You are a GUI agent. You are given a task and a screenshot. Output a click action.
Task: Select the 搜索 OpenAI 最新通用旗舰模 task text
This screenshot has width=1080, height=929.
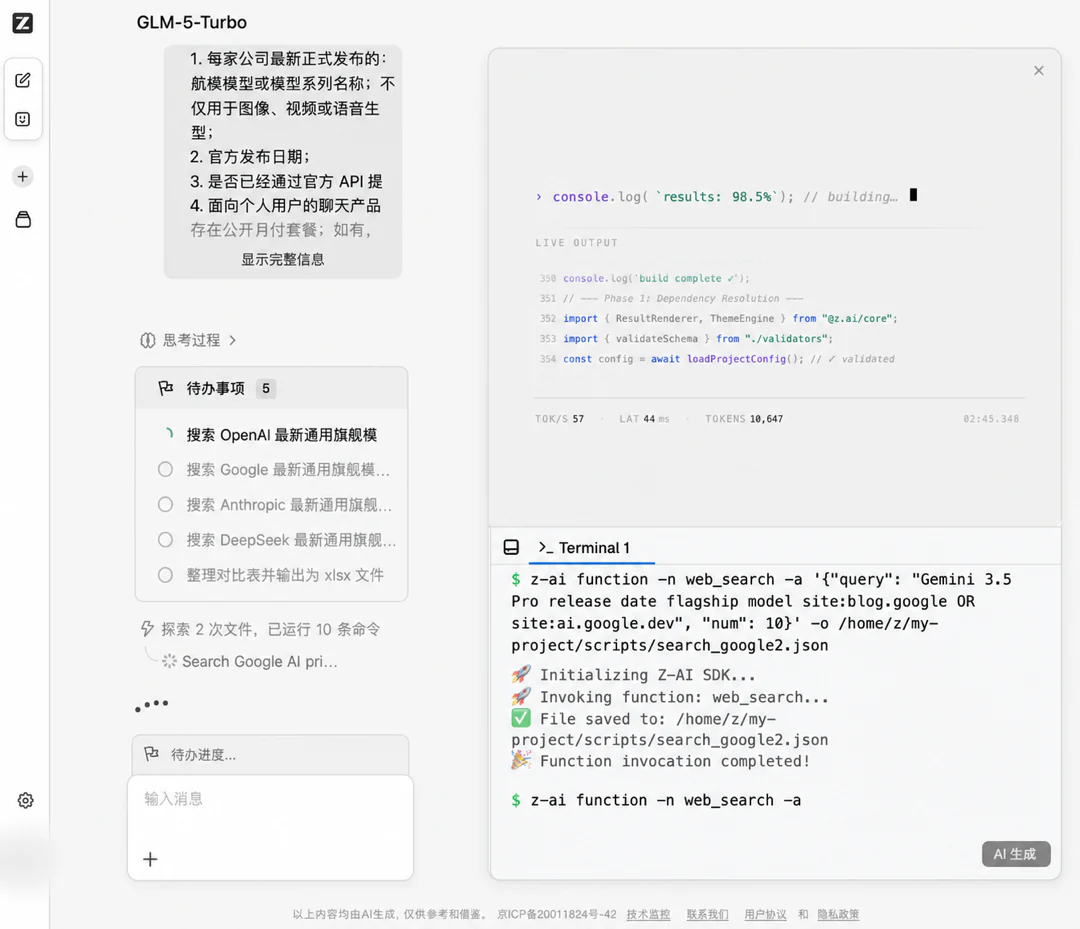coord(282,435)
